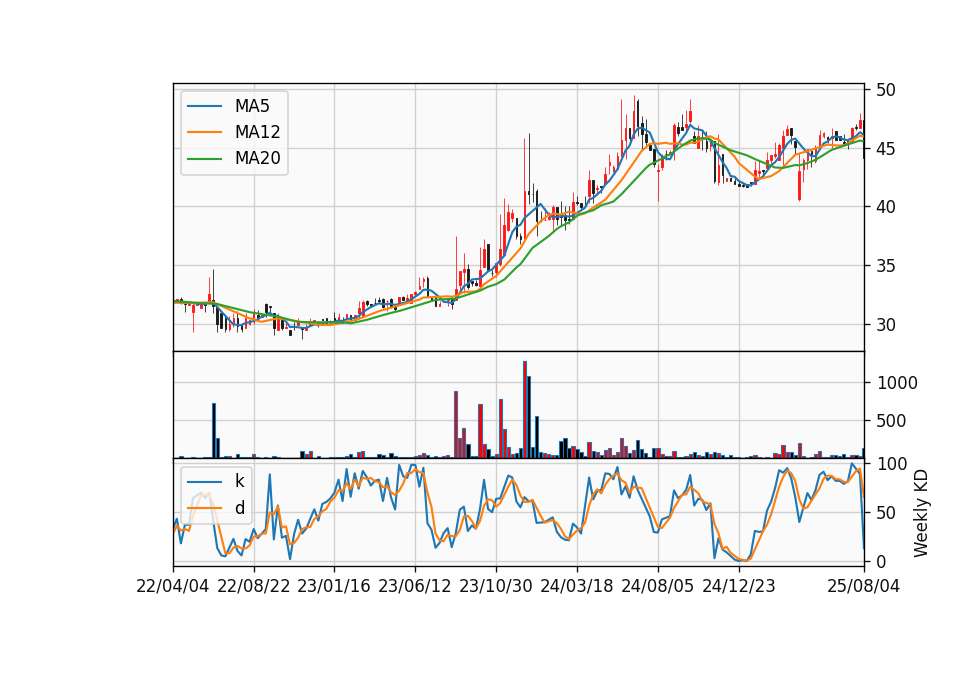Click the d legend label in KD panel
The width and height of the screenshot is (960, 690).
[239, 508]
